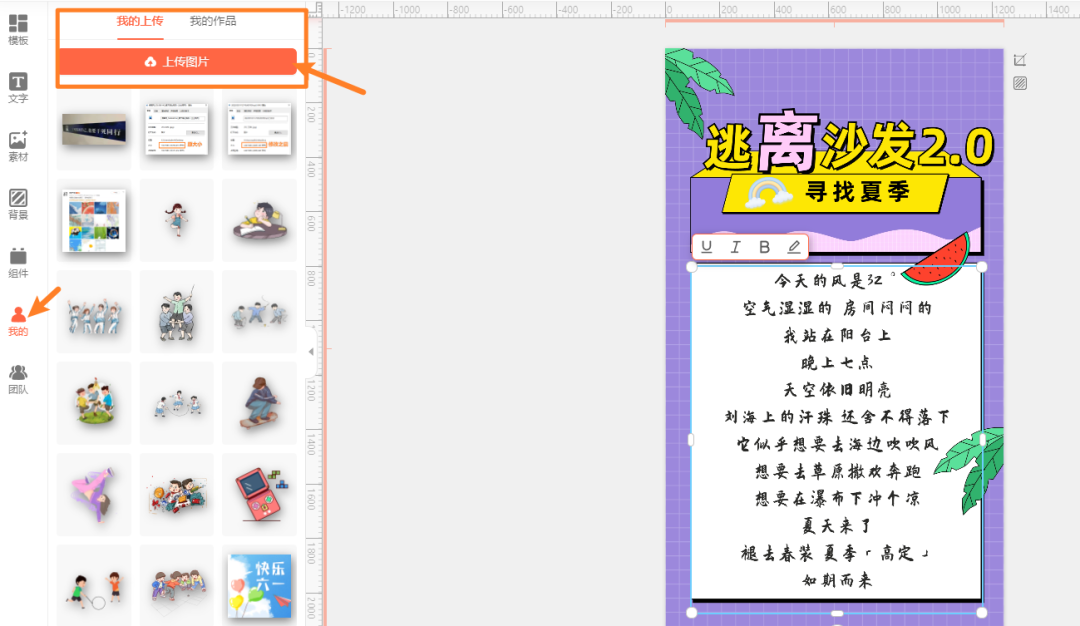The image size is (1080, 626).
Task: Open the 文字 text panel
Action: (18, 88)
